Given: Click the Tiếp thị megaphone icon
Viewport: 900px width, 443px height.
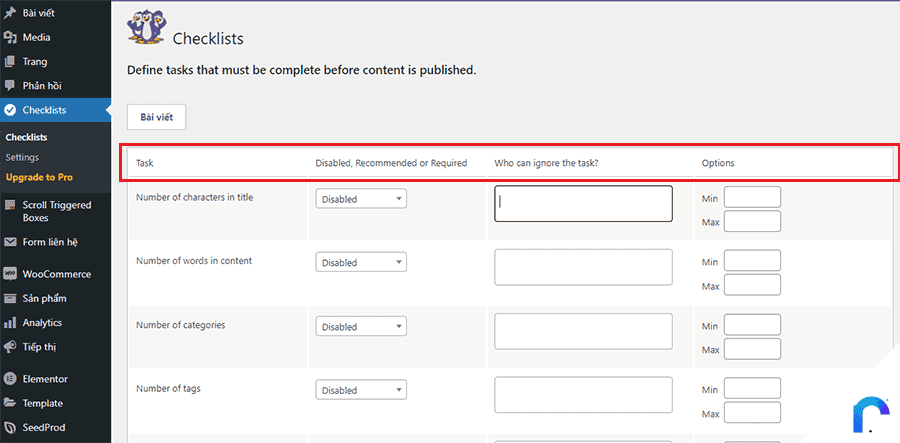Looking at the screenshot, I should (x=10, y=347).
